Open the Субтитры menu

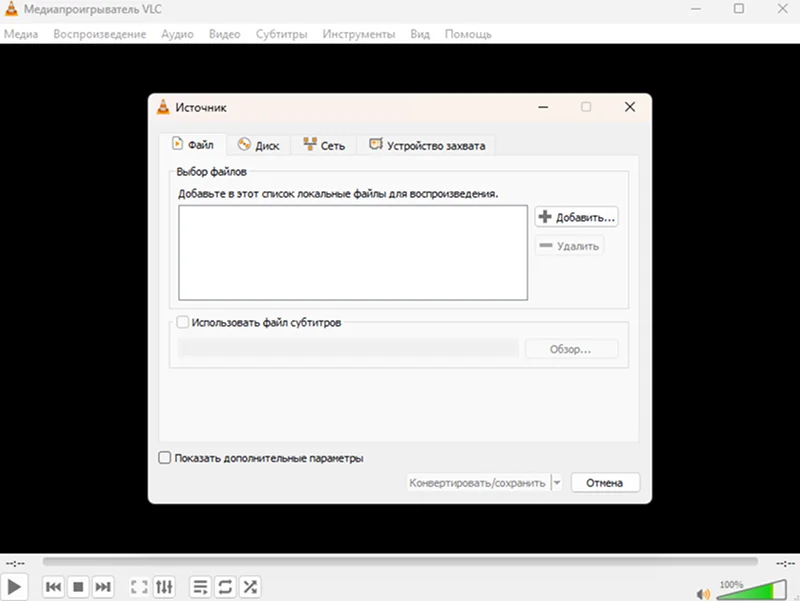coord(282,34)
